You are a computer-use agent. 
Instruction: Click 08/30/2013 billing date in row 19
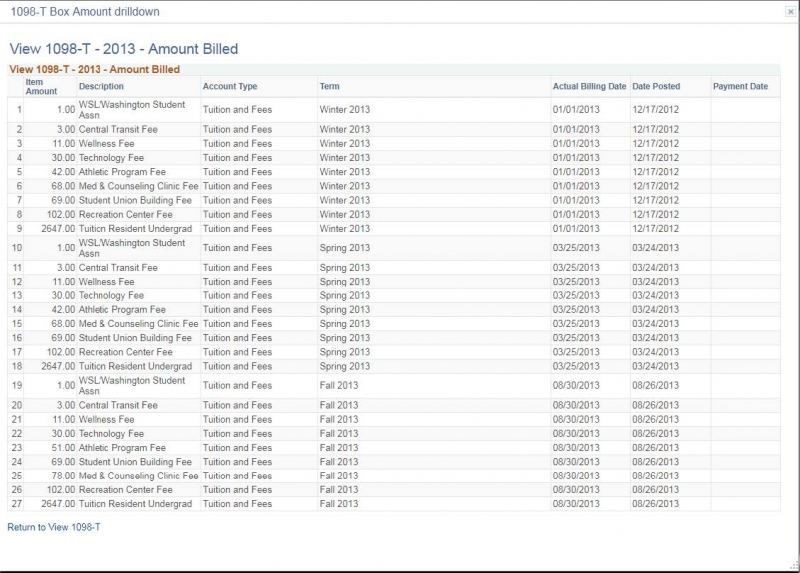[576, 386]
